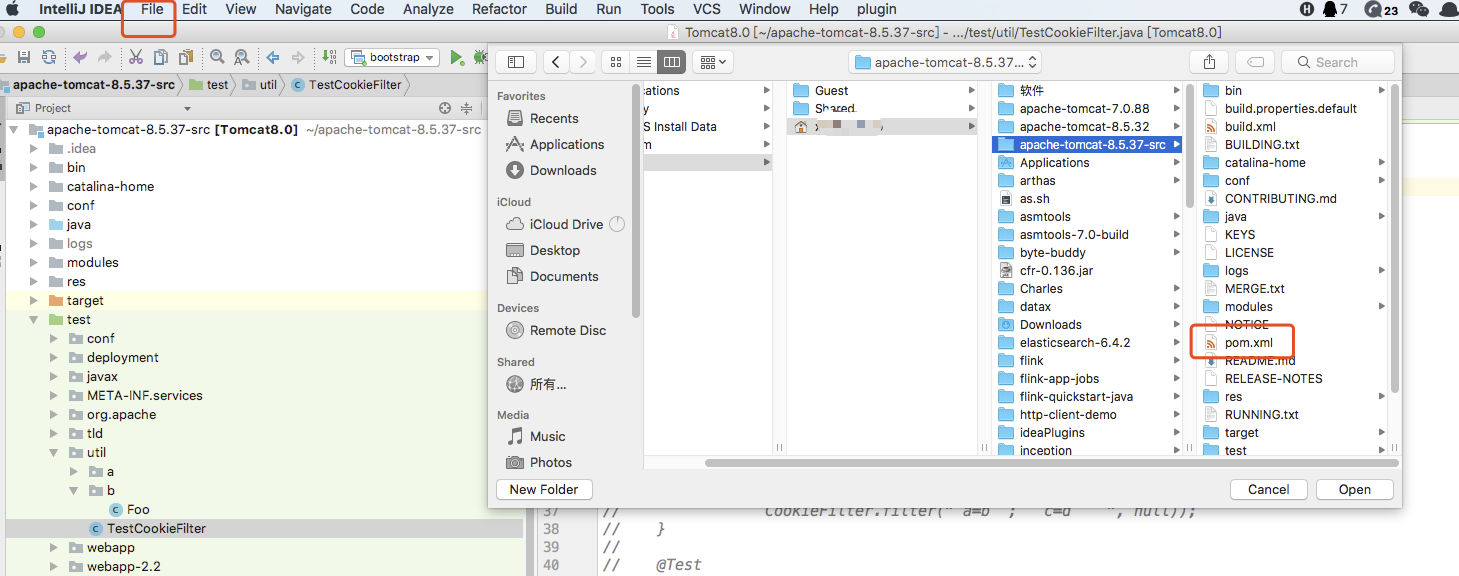
Task: Expand the .idea folder in Project tree
Action: click(x=36, y=148)
